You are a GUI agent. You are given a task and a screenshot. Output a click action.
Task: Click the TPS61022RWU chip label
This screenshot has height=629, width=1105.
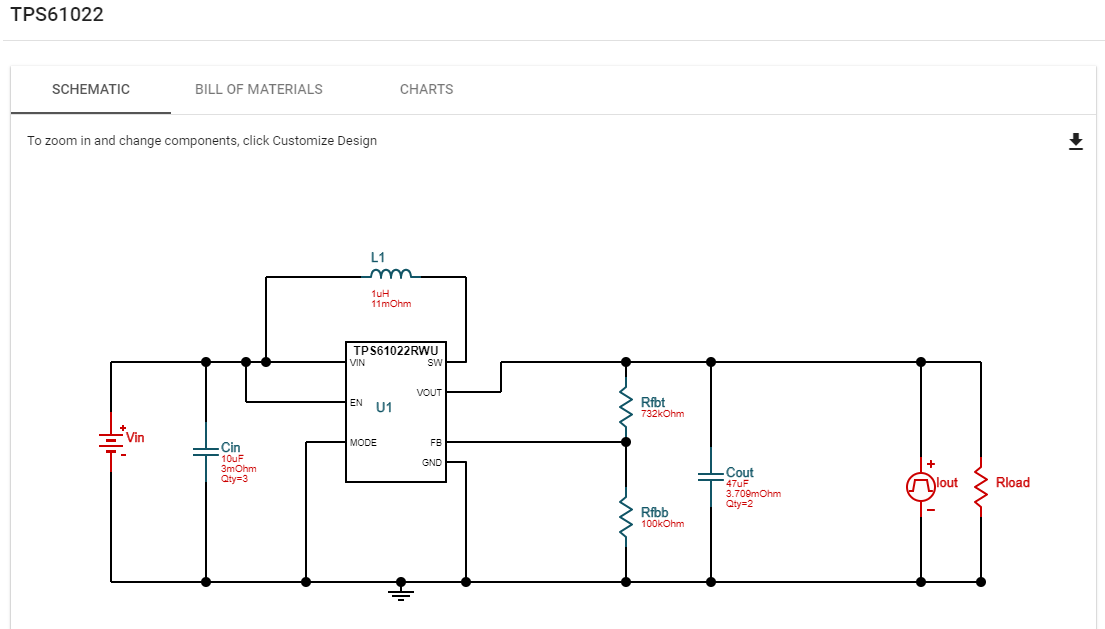[395, 350]
